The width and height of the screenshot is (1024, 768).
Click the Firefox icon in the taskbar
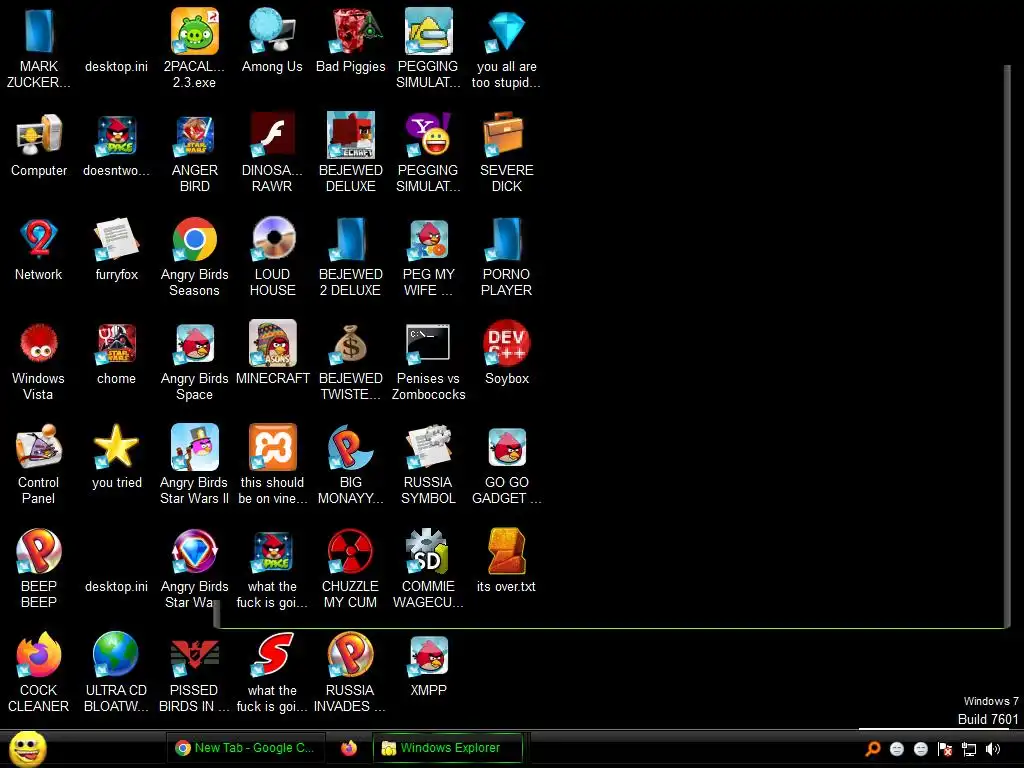coord(349,748)
